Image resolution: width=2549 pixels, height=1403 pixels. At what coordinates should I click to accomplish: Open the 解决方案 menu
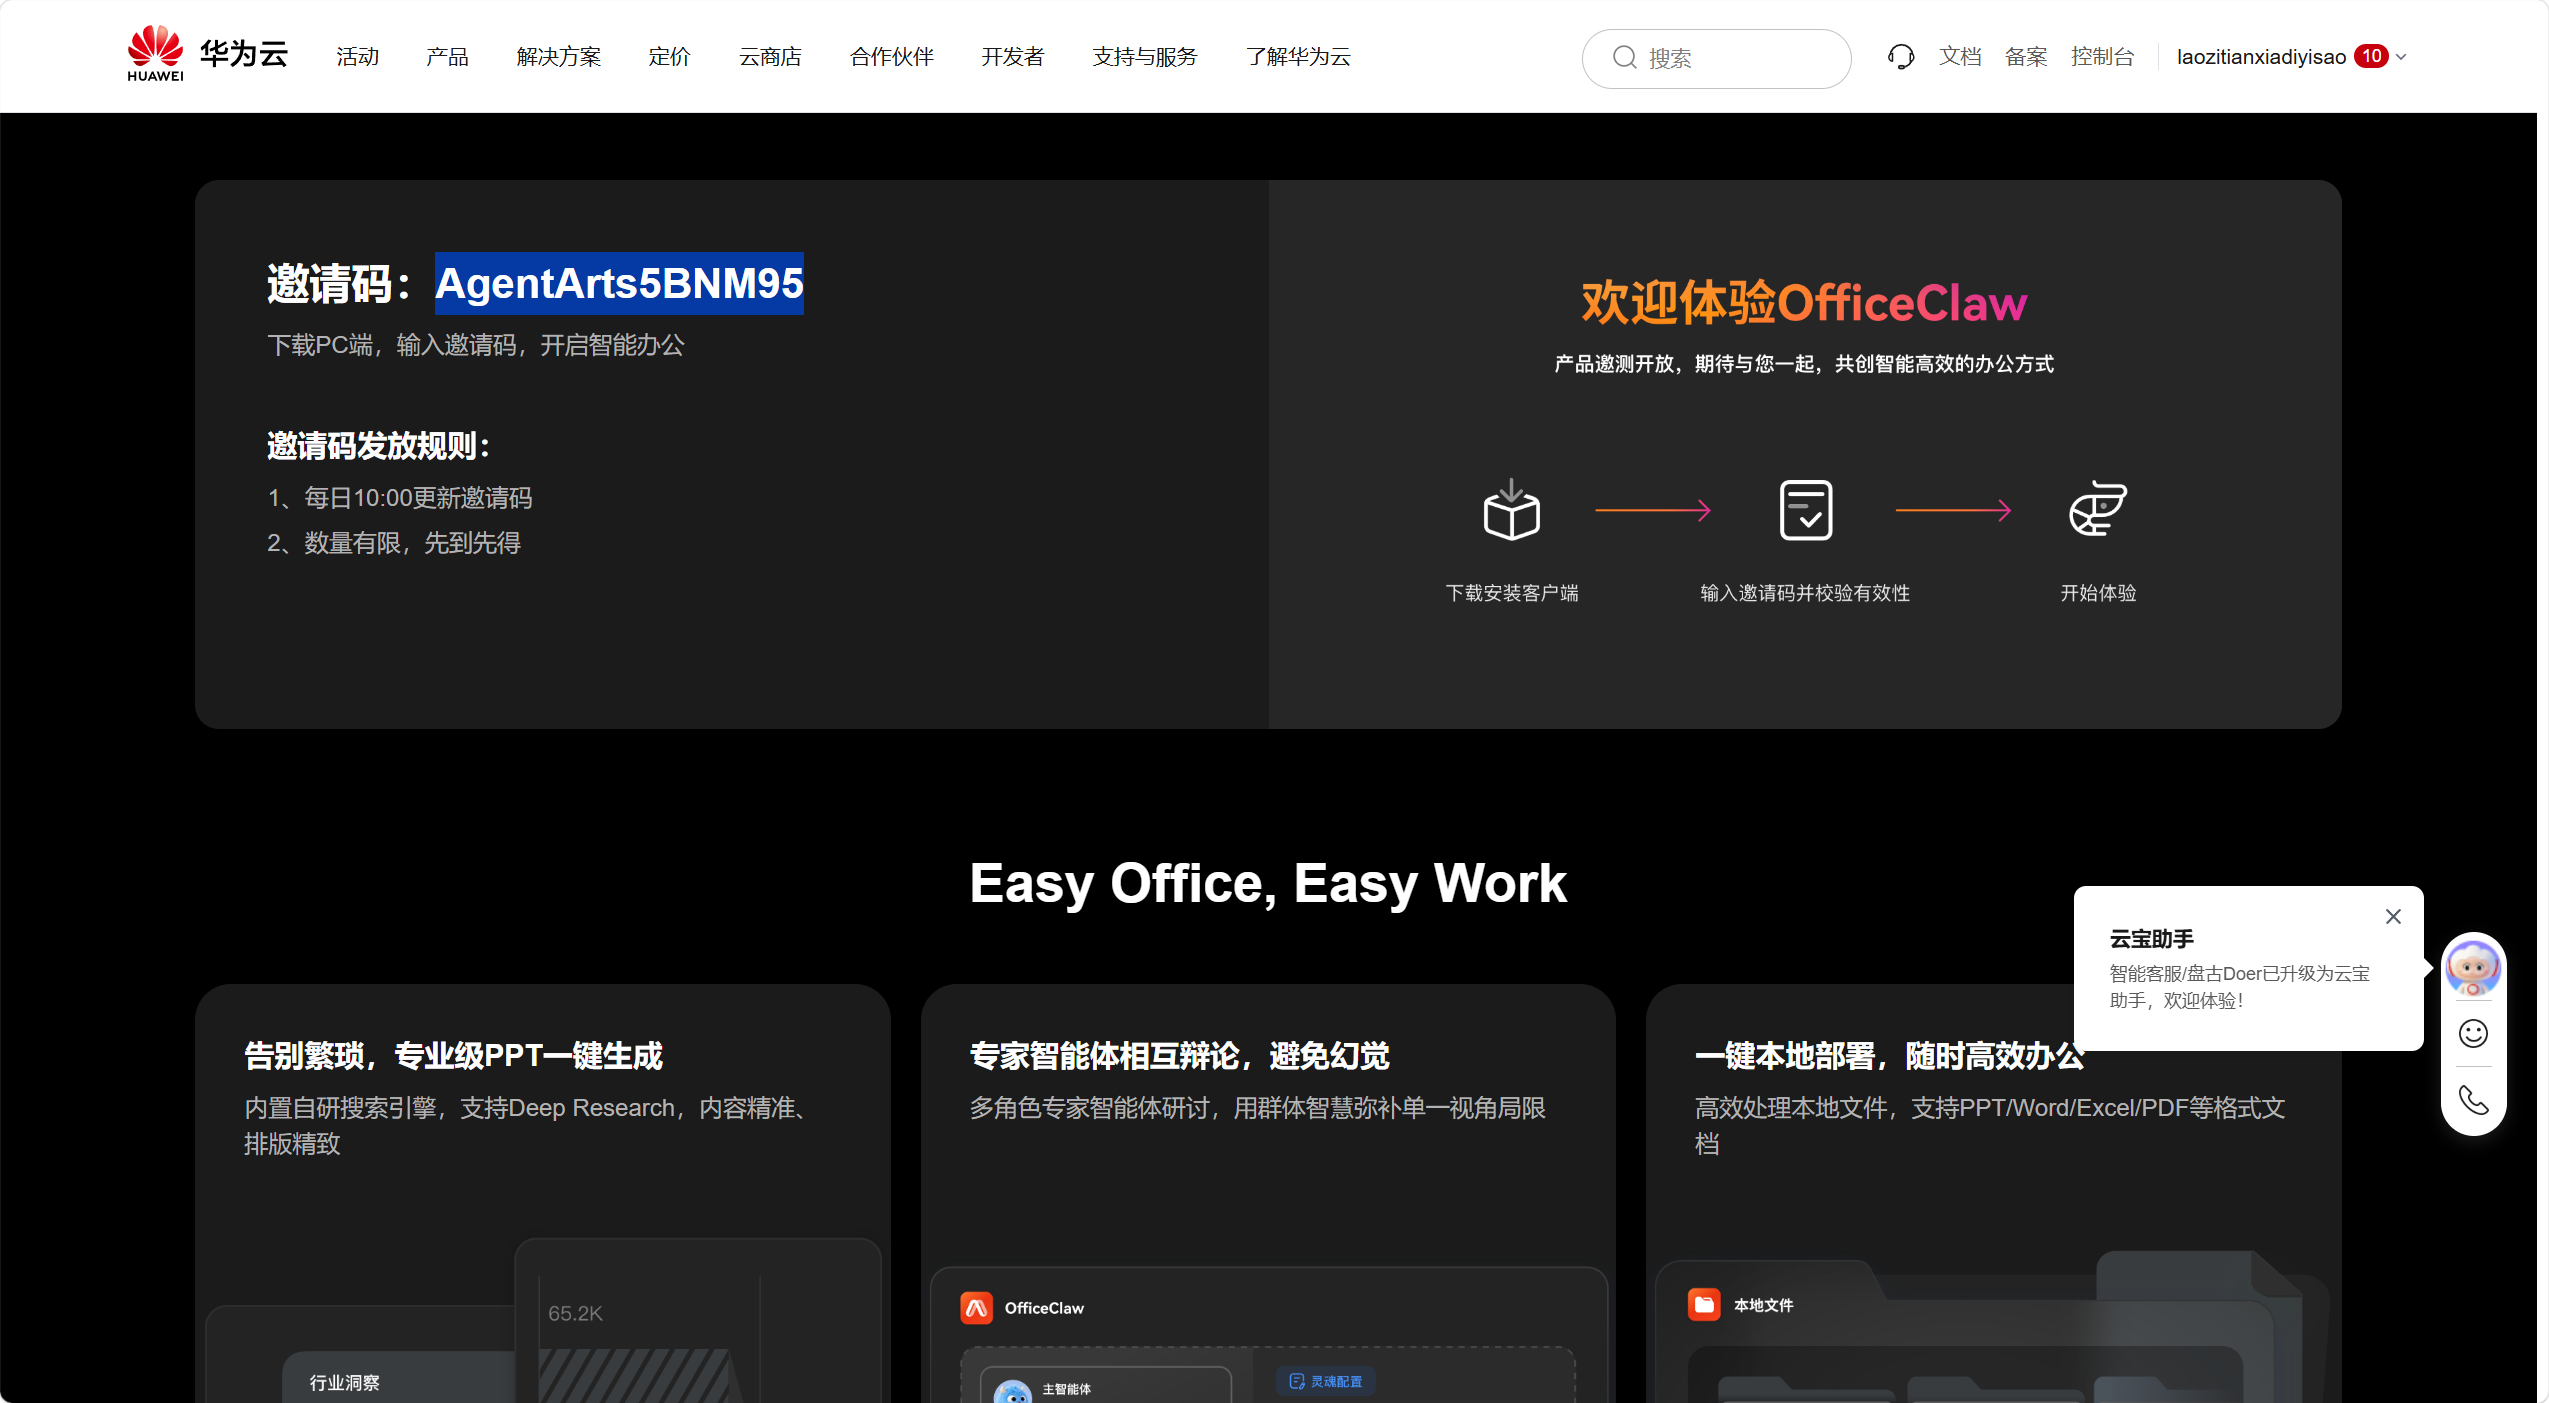[559, 57]
